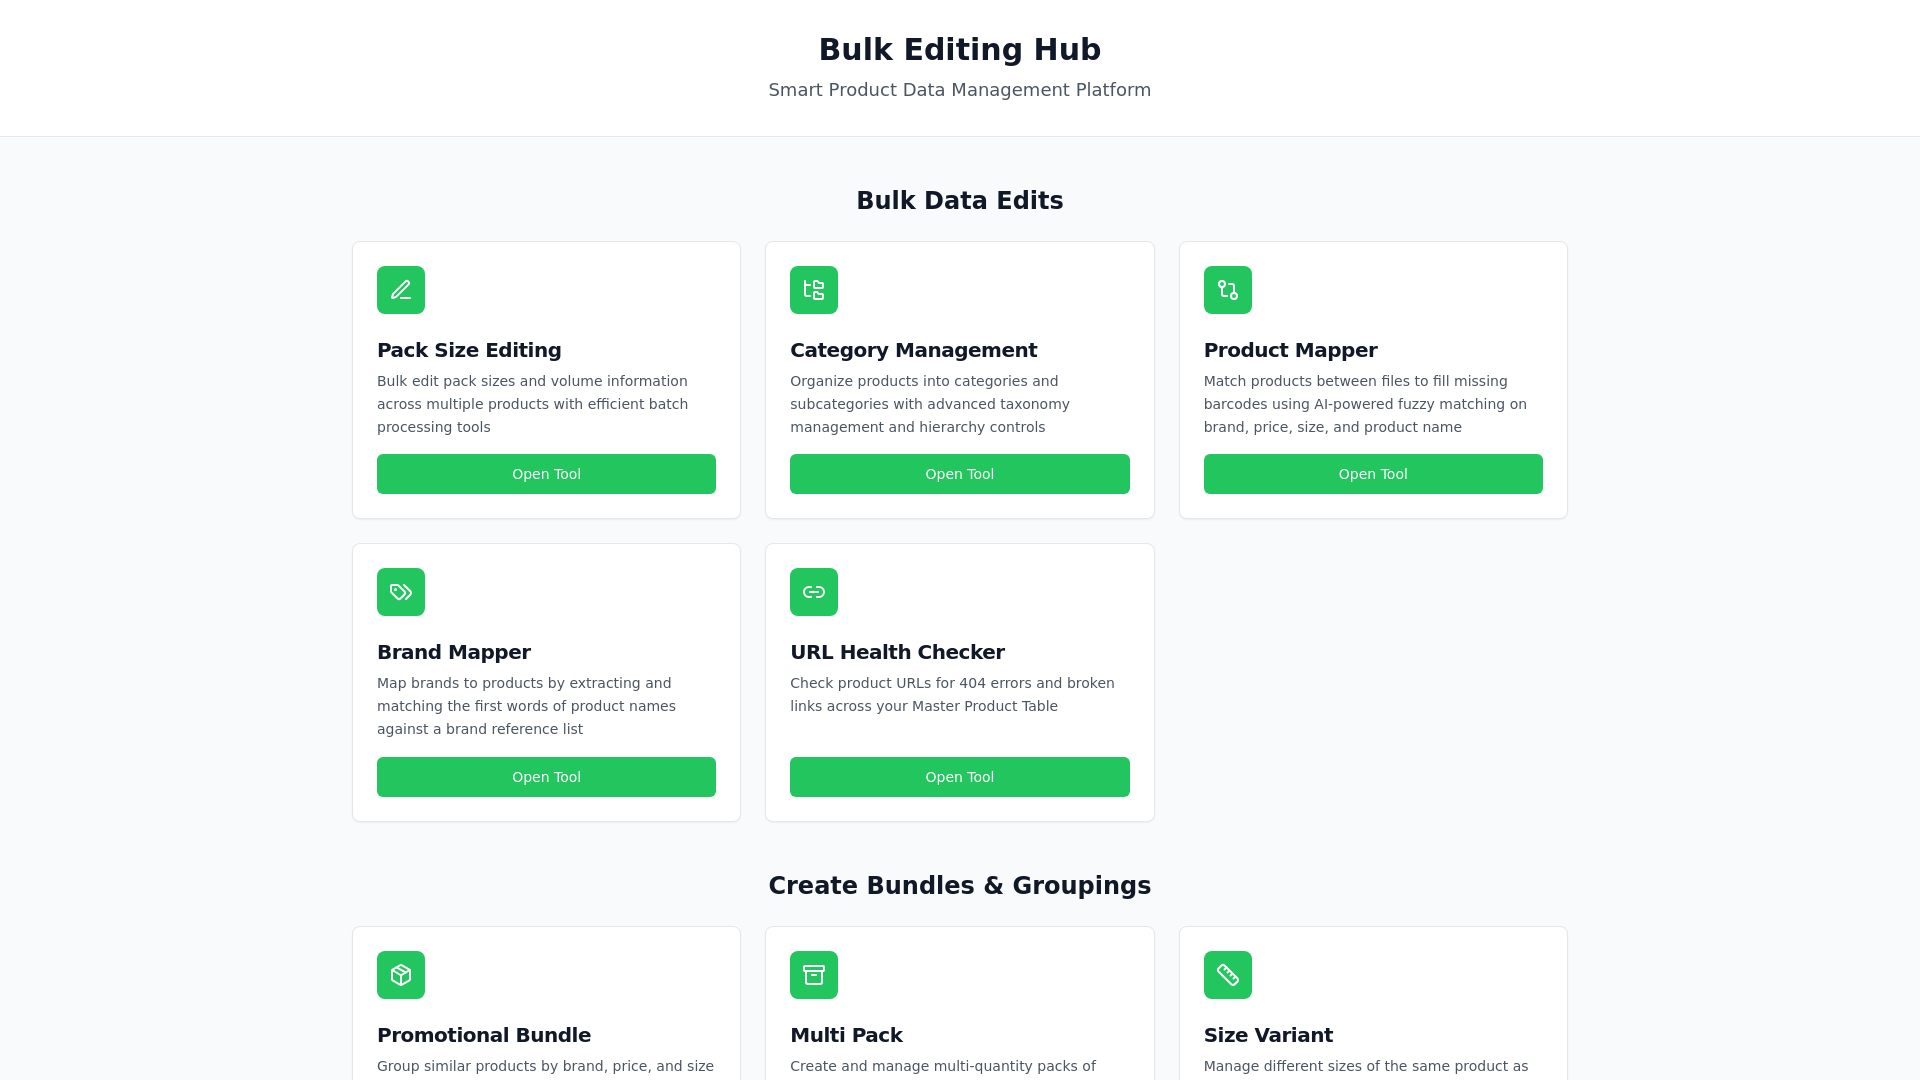
Task: Click the Brand Mapper description paragraph
Action: [x=526, y=706]
